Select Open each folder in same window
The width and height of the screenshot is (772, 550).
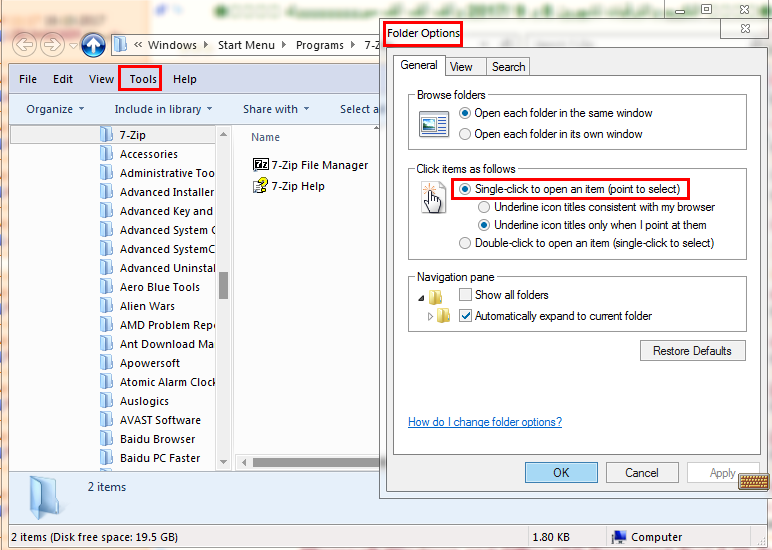click(464, 113)
